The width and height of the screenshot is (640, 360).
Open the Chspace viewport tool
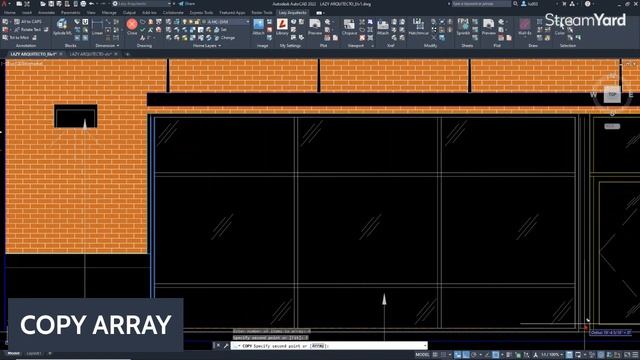coord(349,27)
